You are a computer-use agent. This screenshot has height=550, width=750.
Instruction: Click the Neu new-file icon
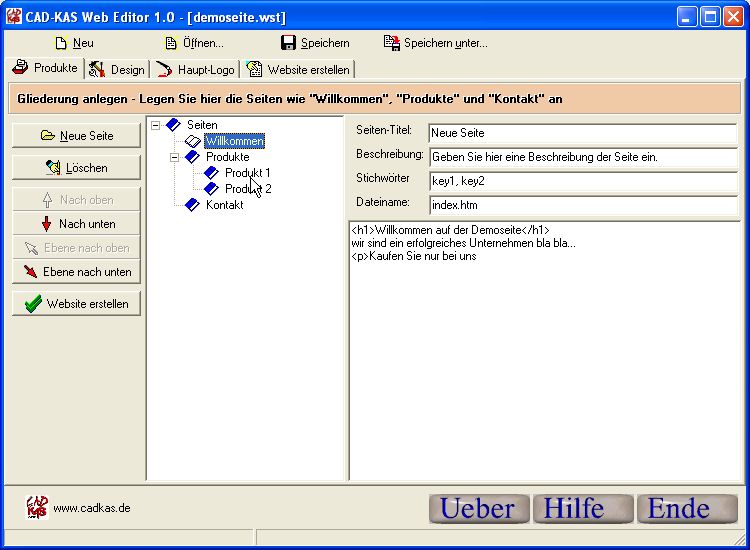coord(60,43)
